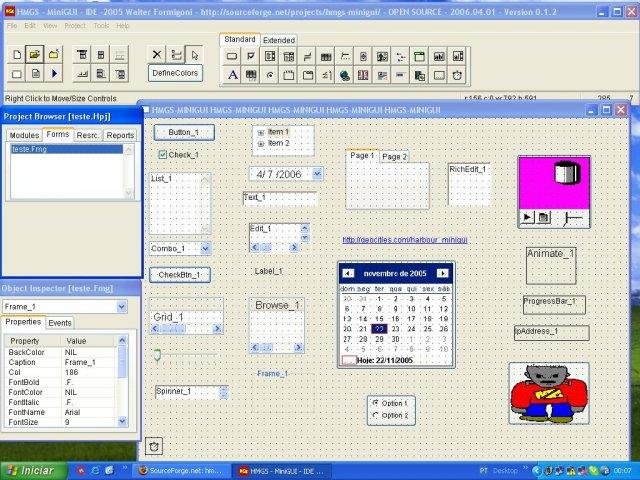Switch to the Reports tab
This screenshot has width=640, height=480.
click(x=120, y=135)
